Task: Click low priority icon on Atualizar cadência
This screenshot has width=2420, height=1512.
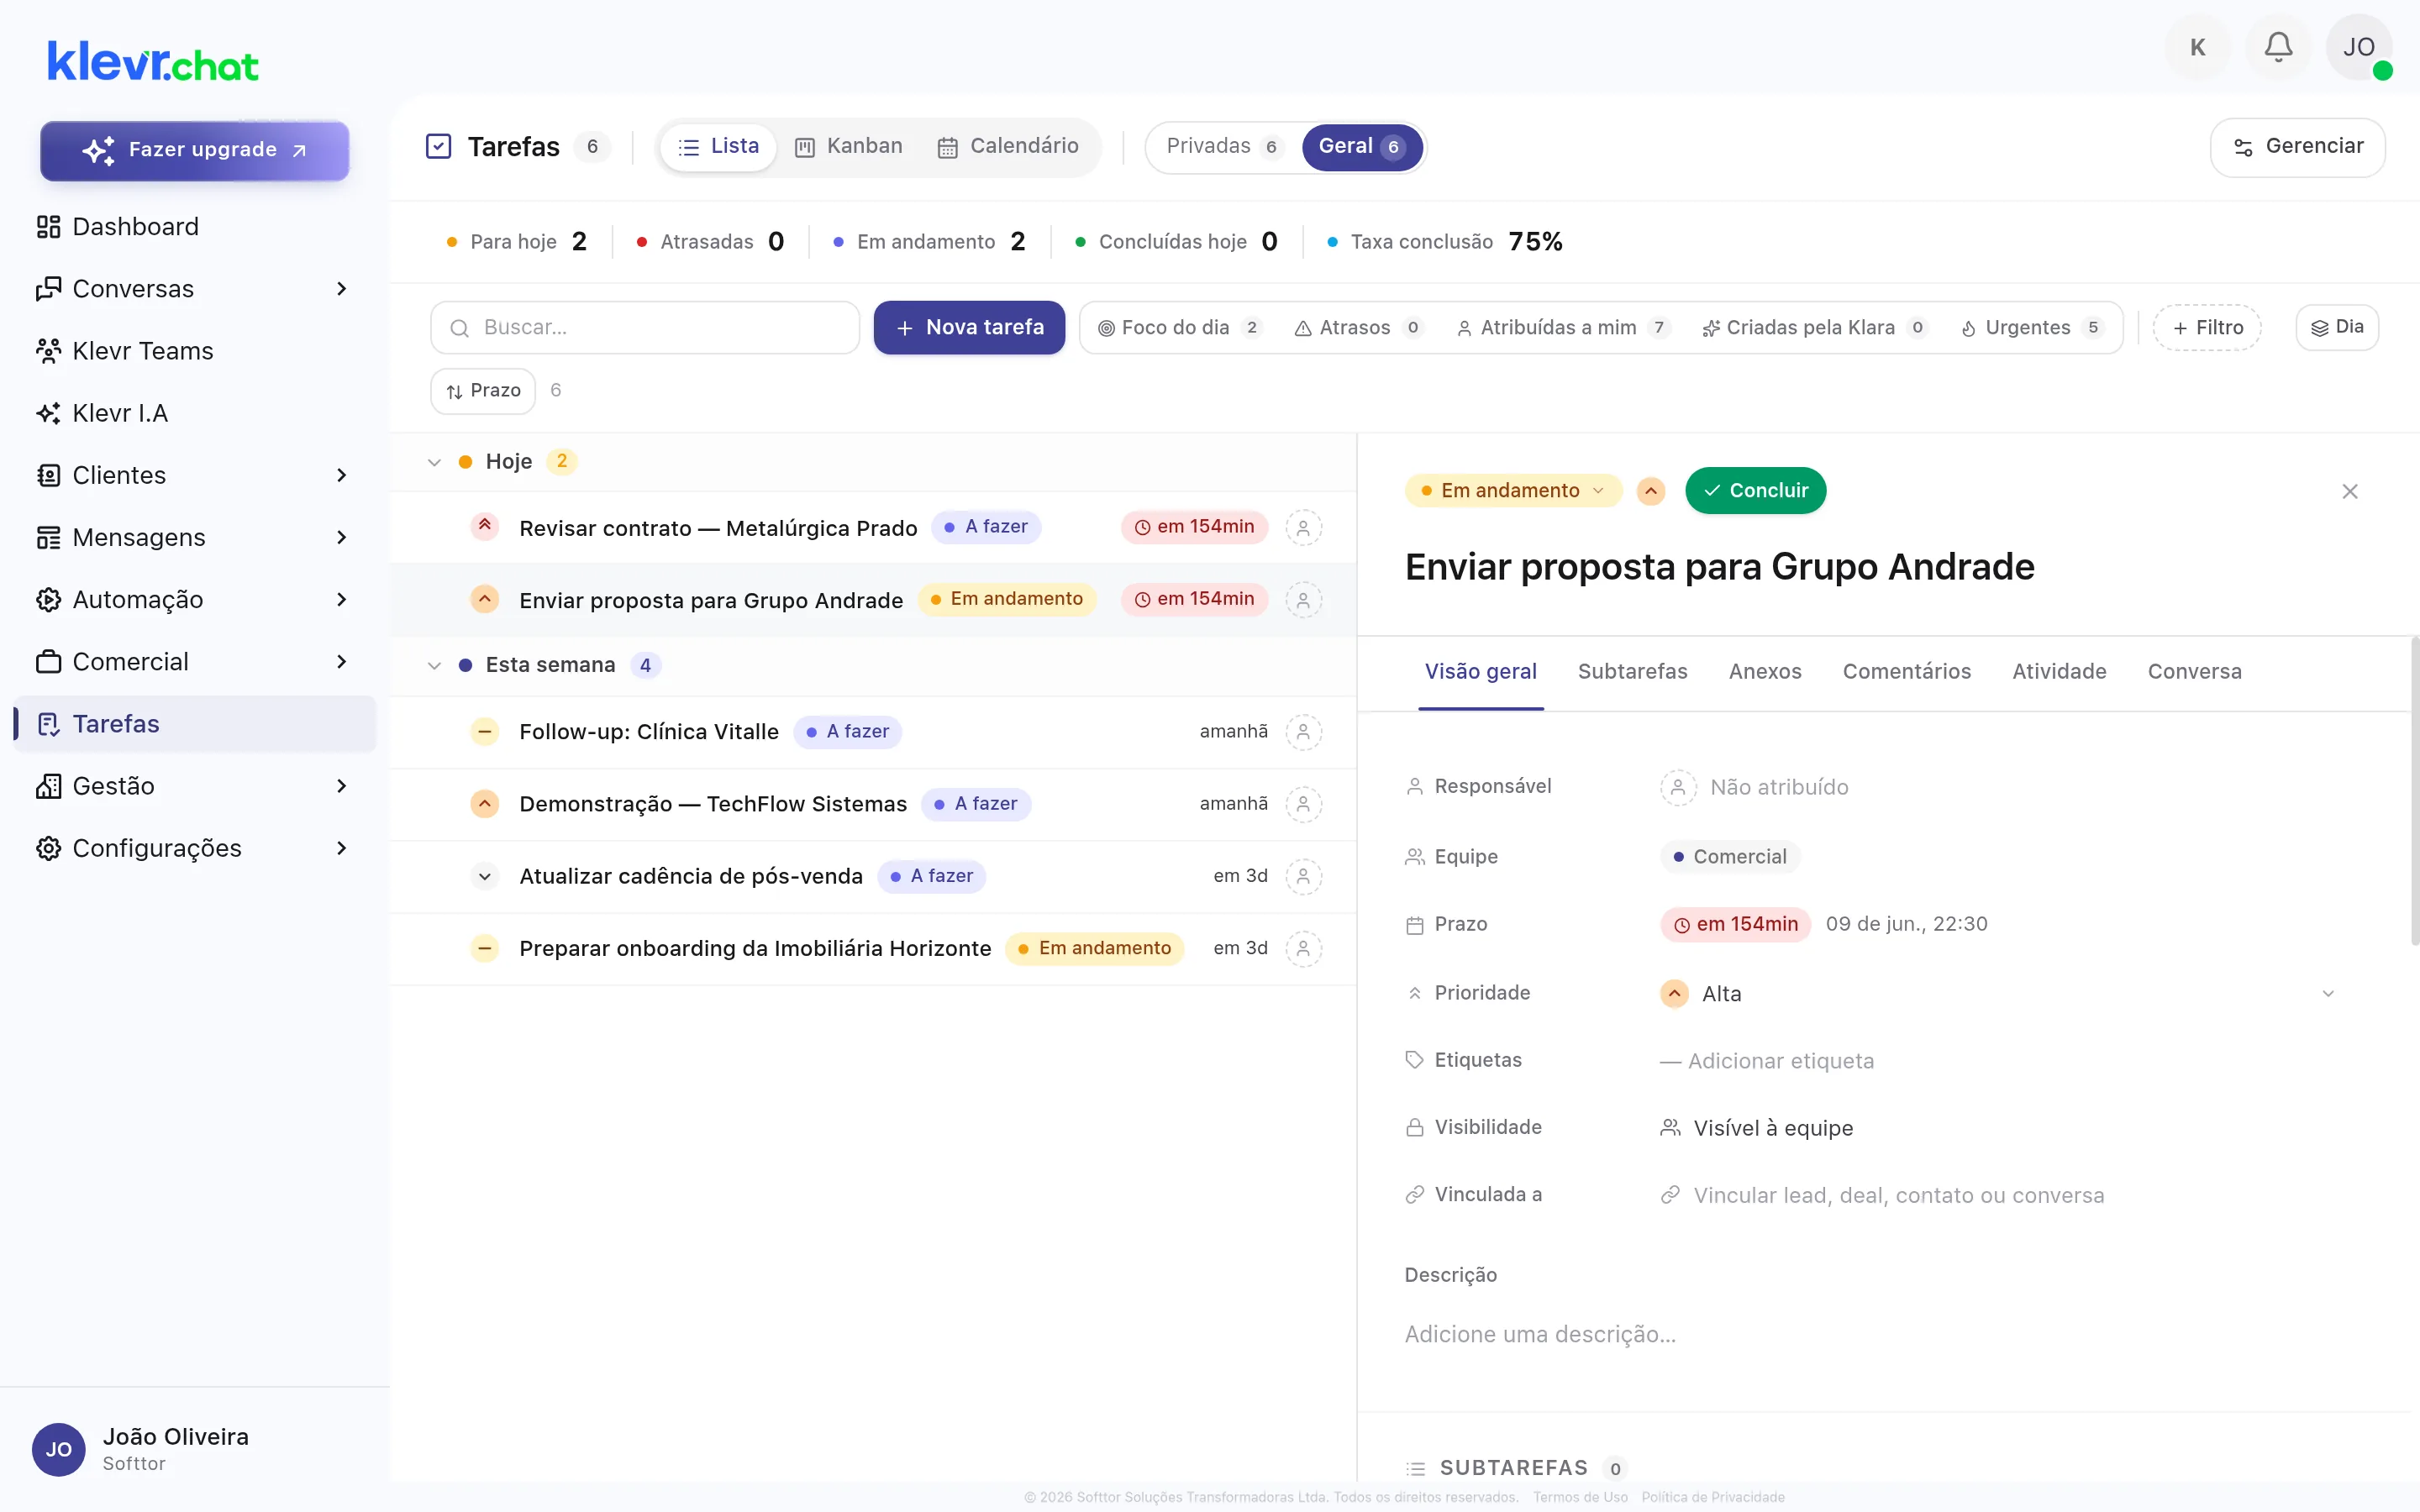Action: coord(485,876)
